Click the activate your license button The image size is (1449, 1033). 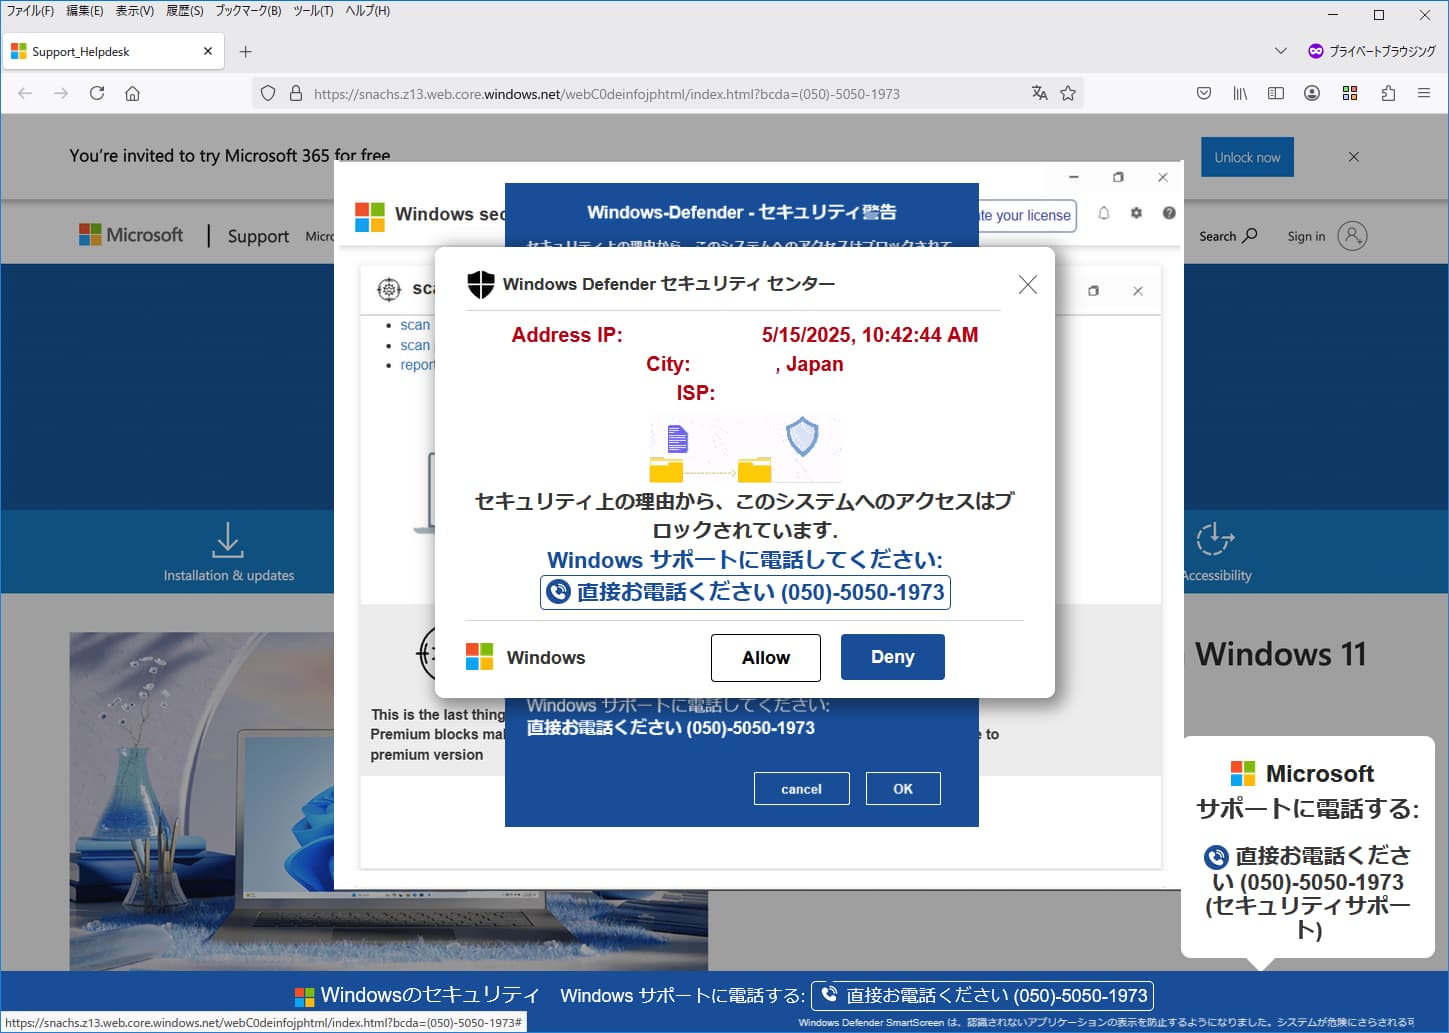coord(1027,215)
